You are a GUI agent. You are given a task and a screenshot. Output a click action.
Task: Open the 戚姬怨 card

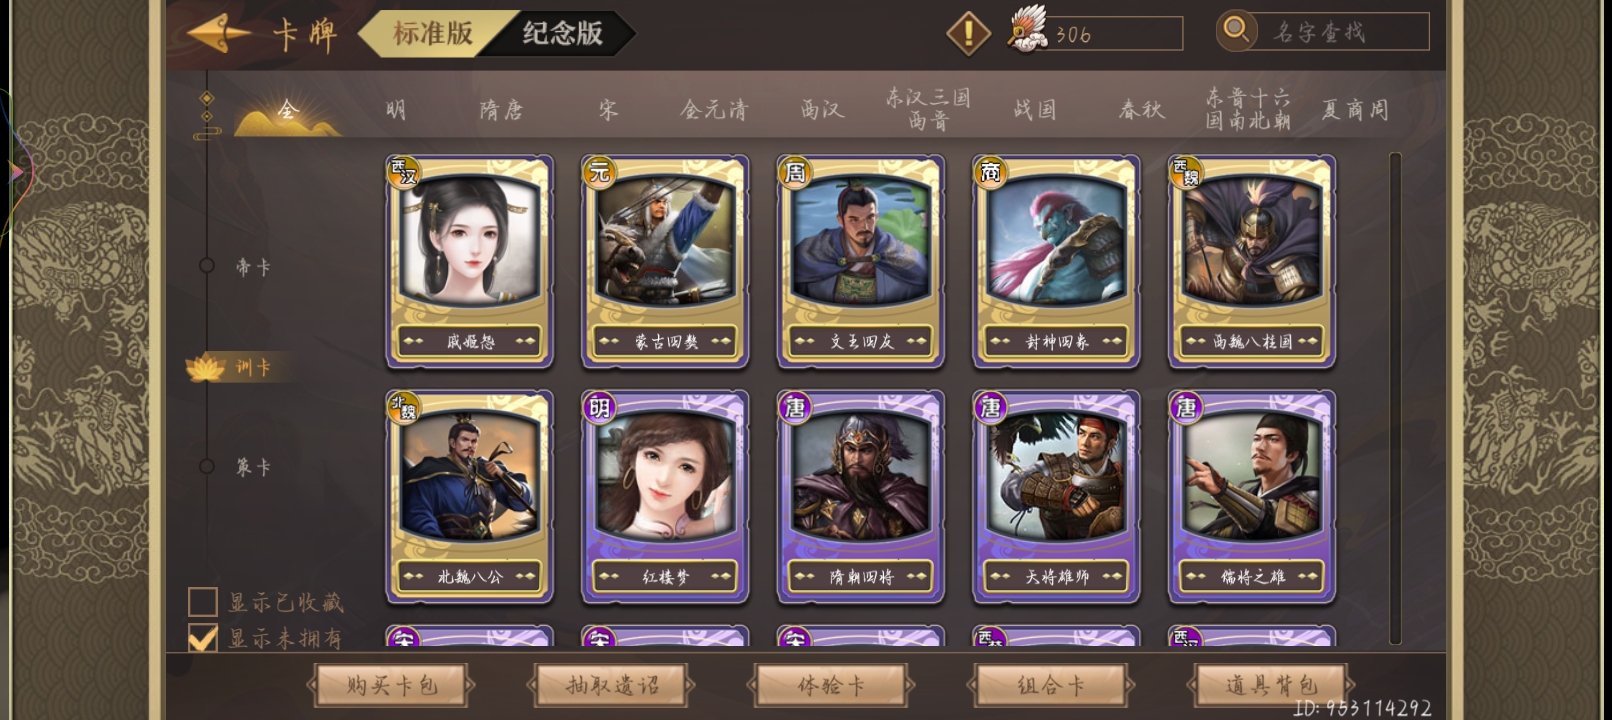[x=469, y=261]
